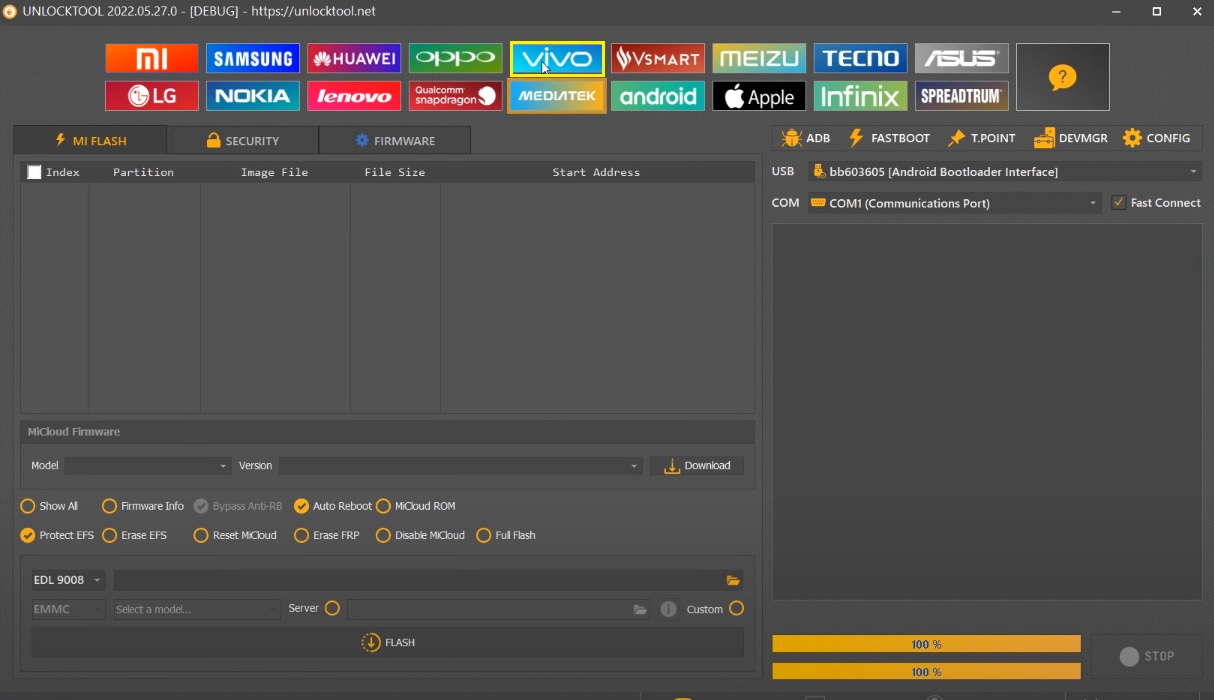Open the Select a model dropdown
The height and width of the screenshot is (700, 1214).
pos(197,609)
